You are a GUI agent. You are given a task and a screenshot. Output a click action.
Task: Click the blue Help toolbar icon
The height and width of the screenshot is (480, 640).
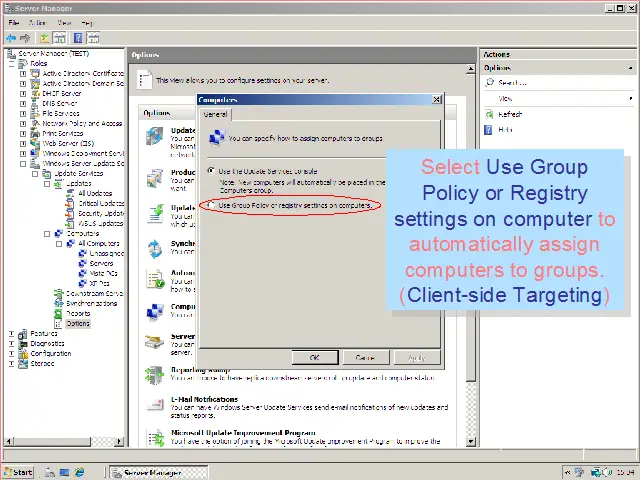point(78,38)
